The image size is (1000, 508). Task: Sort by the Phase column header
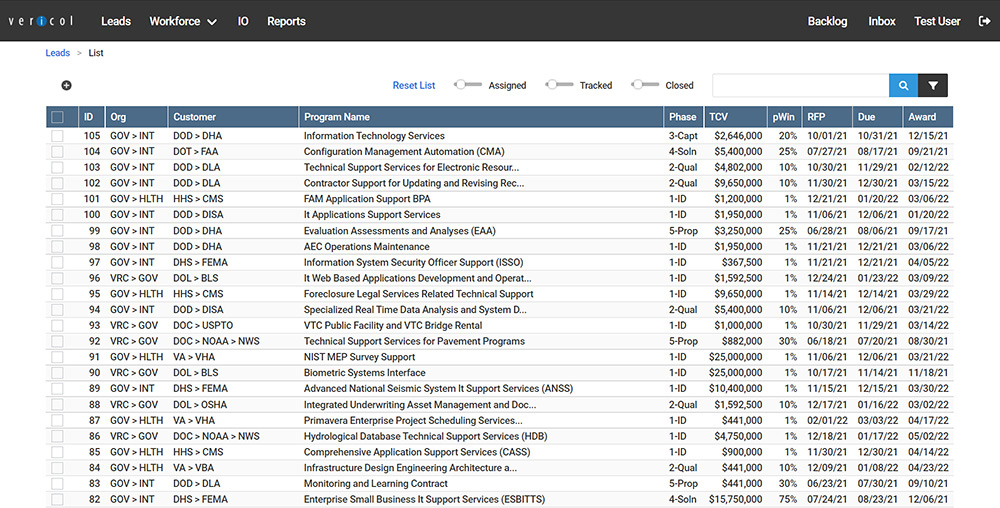(x=683, y=117)
